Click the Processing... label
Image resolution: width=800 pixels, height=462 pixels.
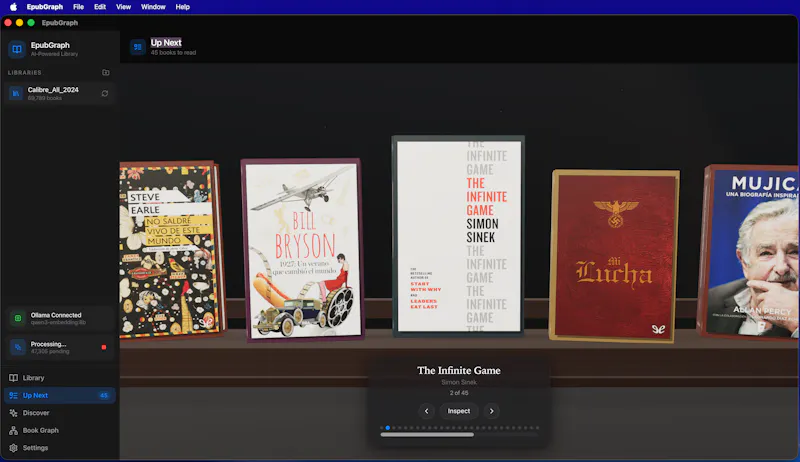click(x=48, y=344)
